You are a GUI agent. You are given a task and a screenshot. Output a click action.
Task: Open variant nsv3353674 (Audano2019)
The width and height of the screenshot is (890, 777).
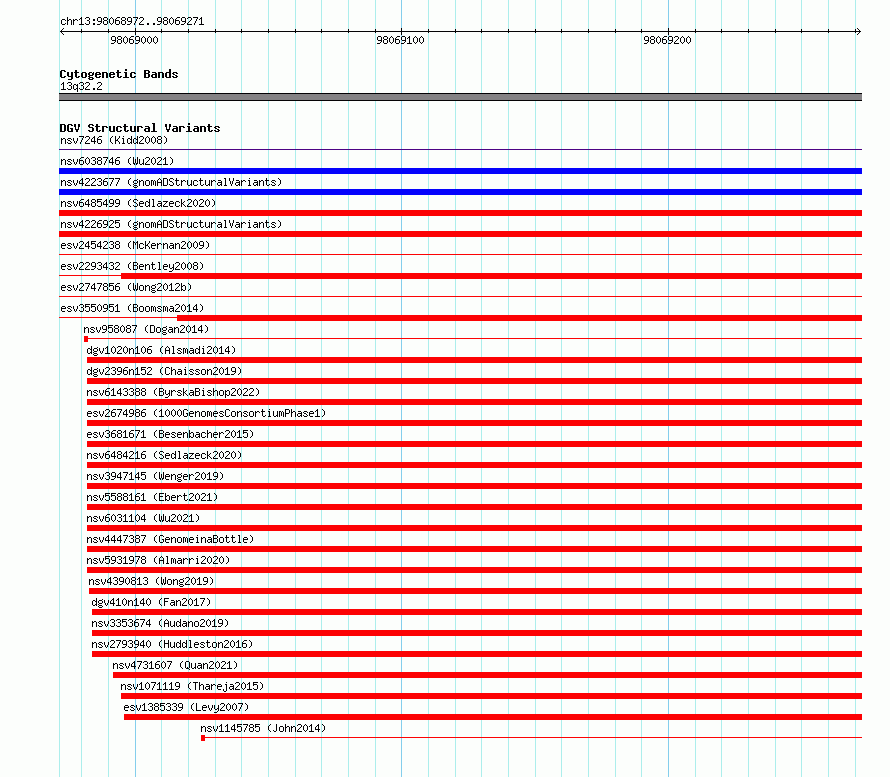tap(160, 623)
